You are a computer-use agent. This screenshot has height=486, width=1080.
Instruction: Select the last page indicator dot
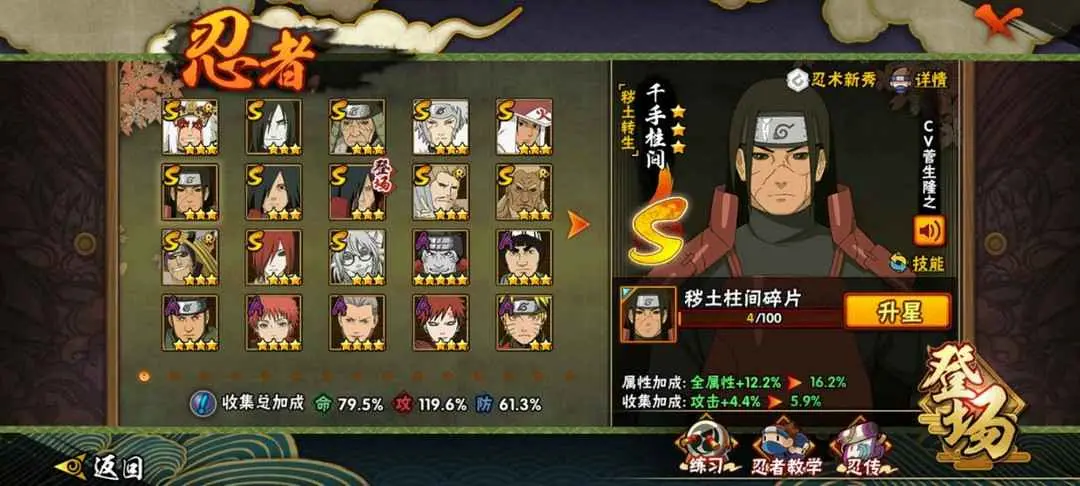point(570,376)
